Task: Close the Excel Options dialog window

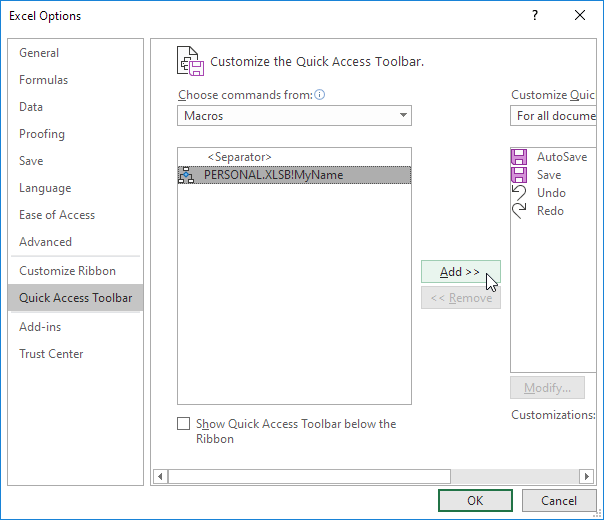Action: click(580, 15)
